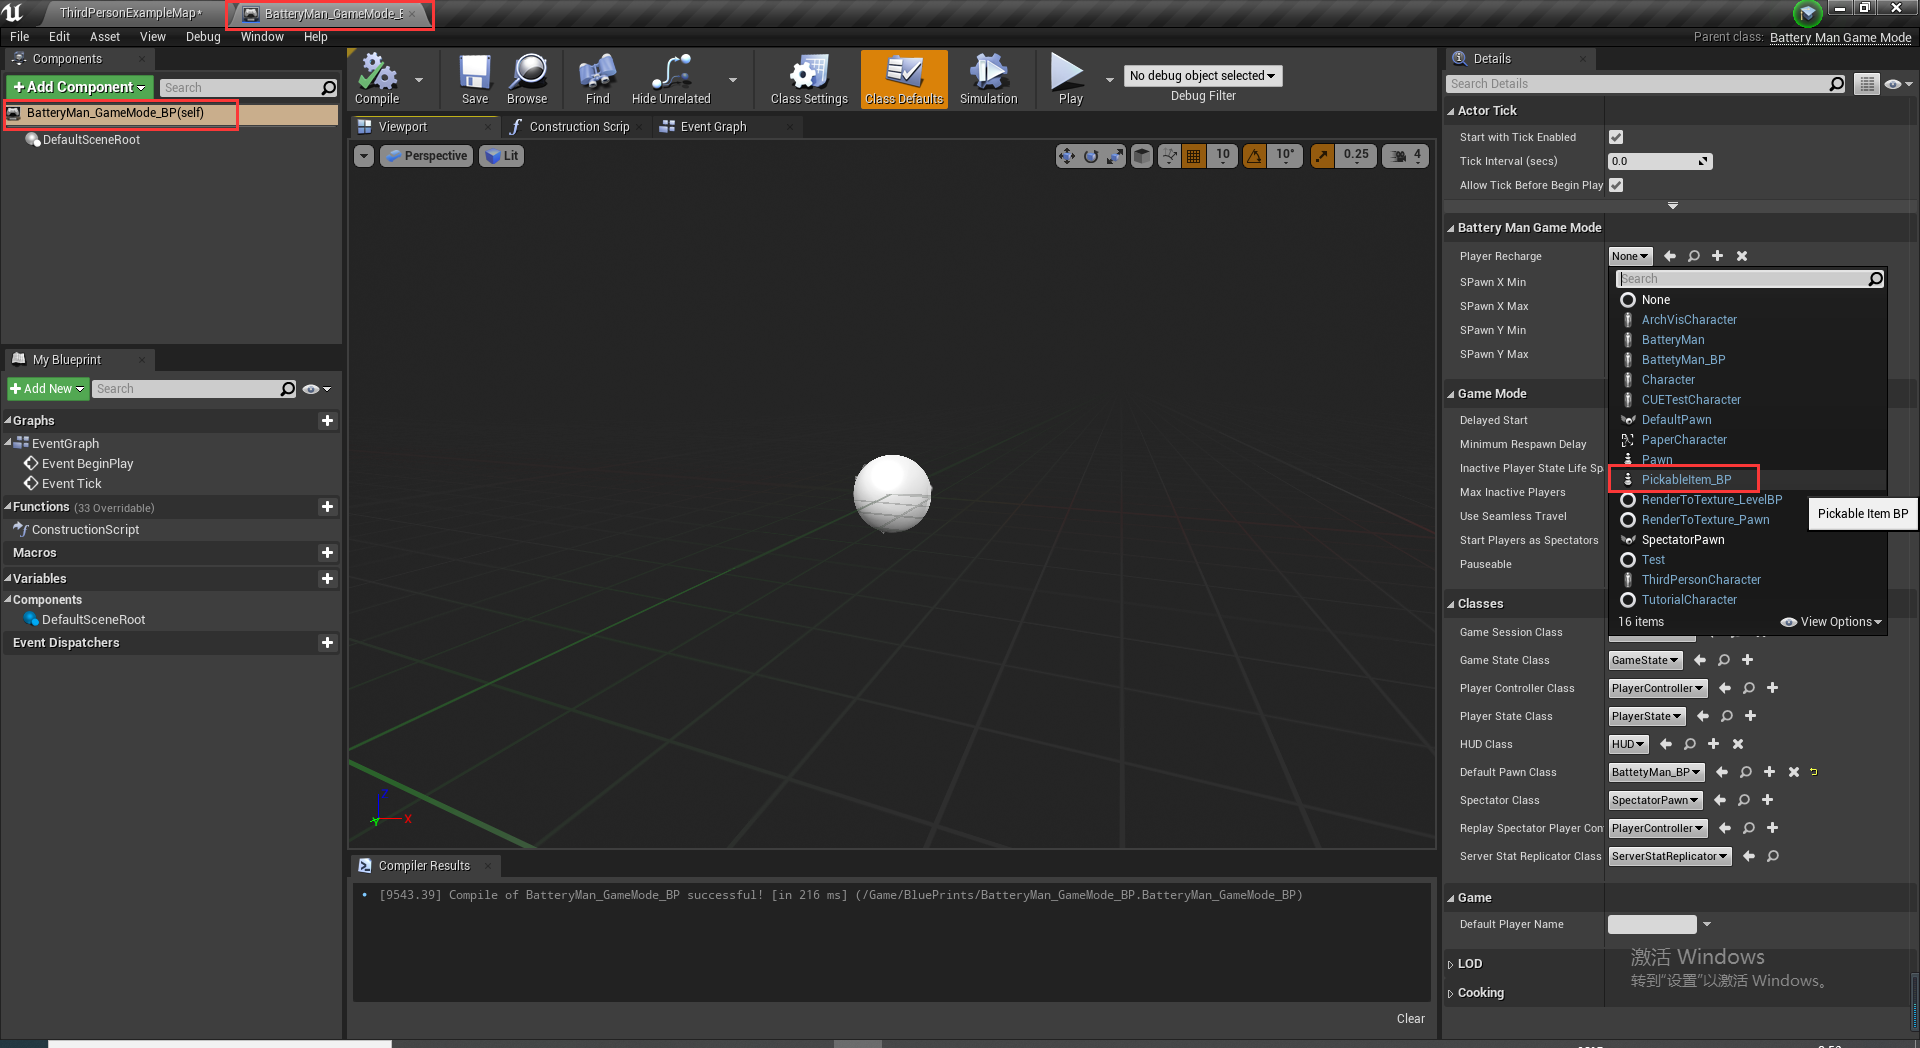Click Add New in My Blueprint
This screenshot has width=1920, height=1048.
click(x=47, y=389)
